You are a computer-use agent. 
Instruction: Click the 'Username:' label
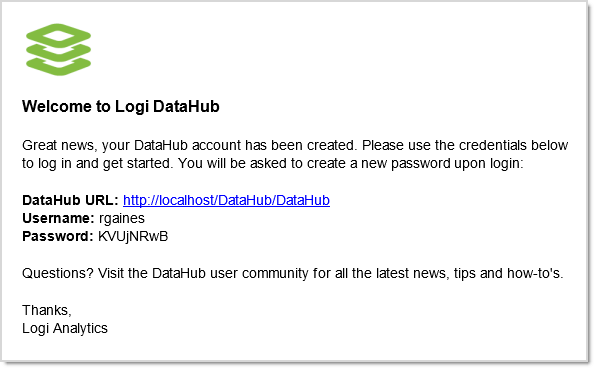(58, 218)
